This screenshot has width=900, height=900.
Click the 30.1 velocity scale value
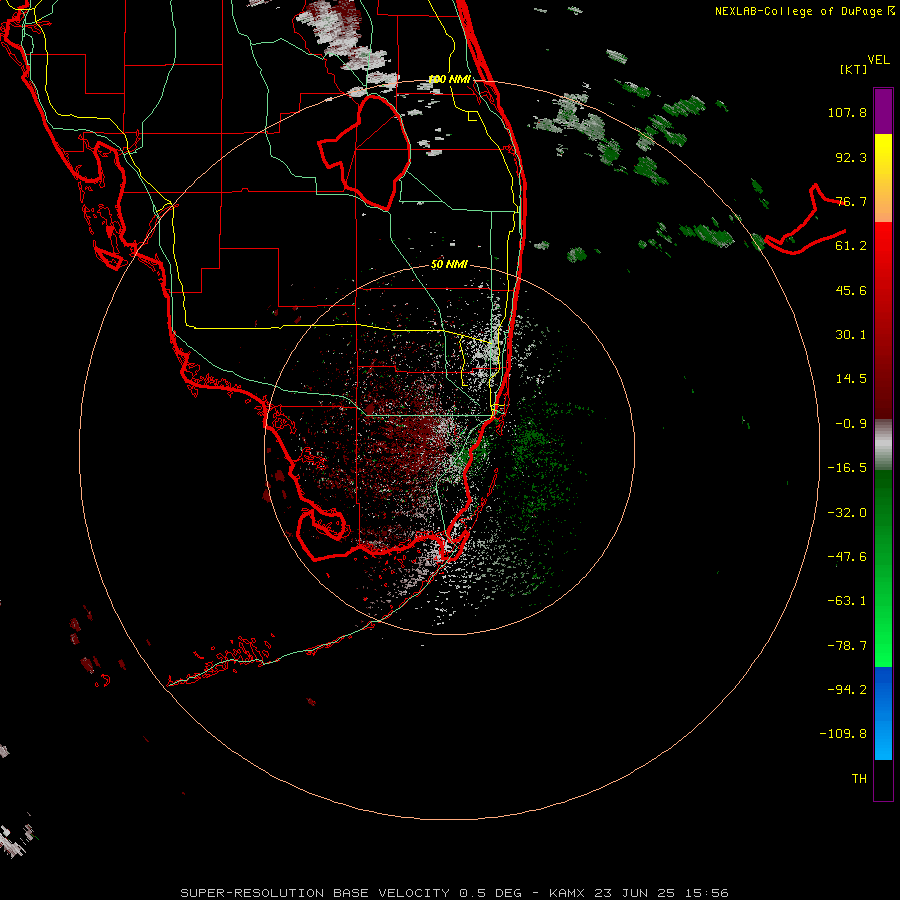pyautogui.click(x=851, y=335)
